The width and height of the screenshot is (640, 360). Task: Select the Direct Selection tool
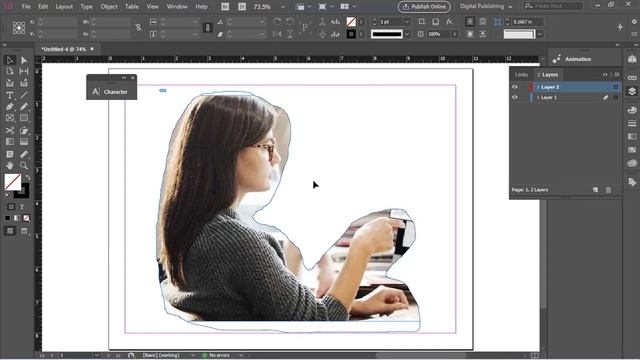coord(24,60)
